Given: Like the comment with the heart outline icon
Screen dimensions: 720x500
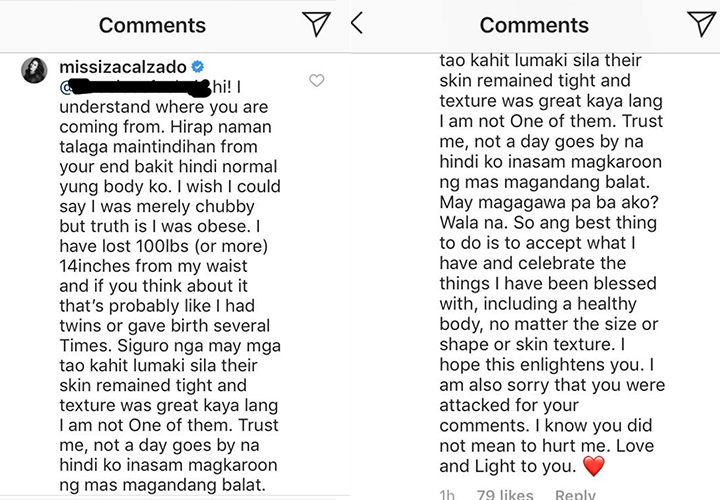Looking at the screenshot, I should pyautogui.click(x=317, y=81).
